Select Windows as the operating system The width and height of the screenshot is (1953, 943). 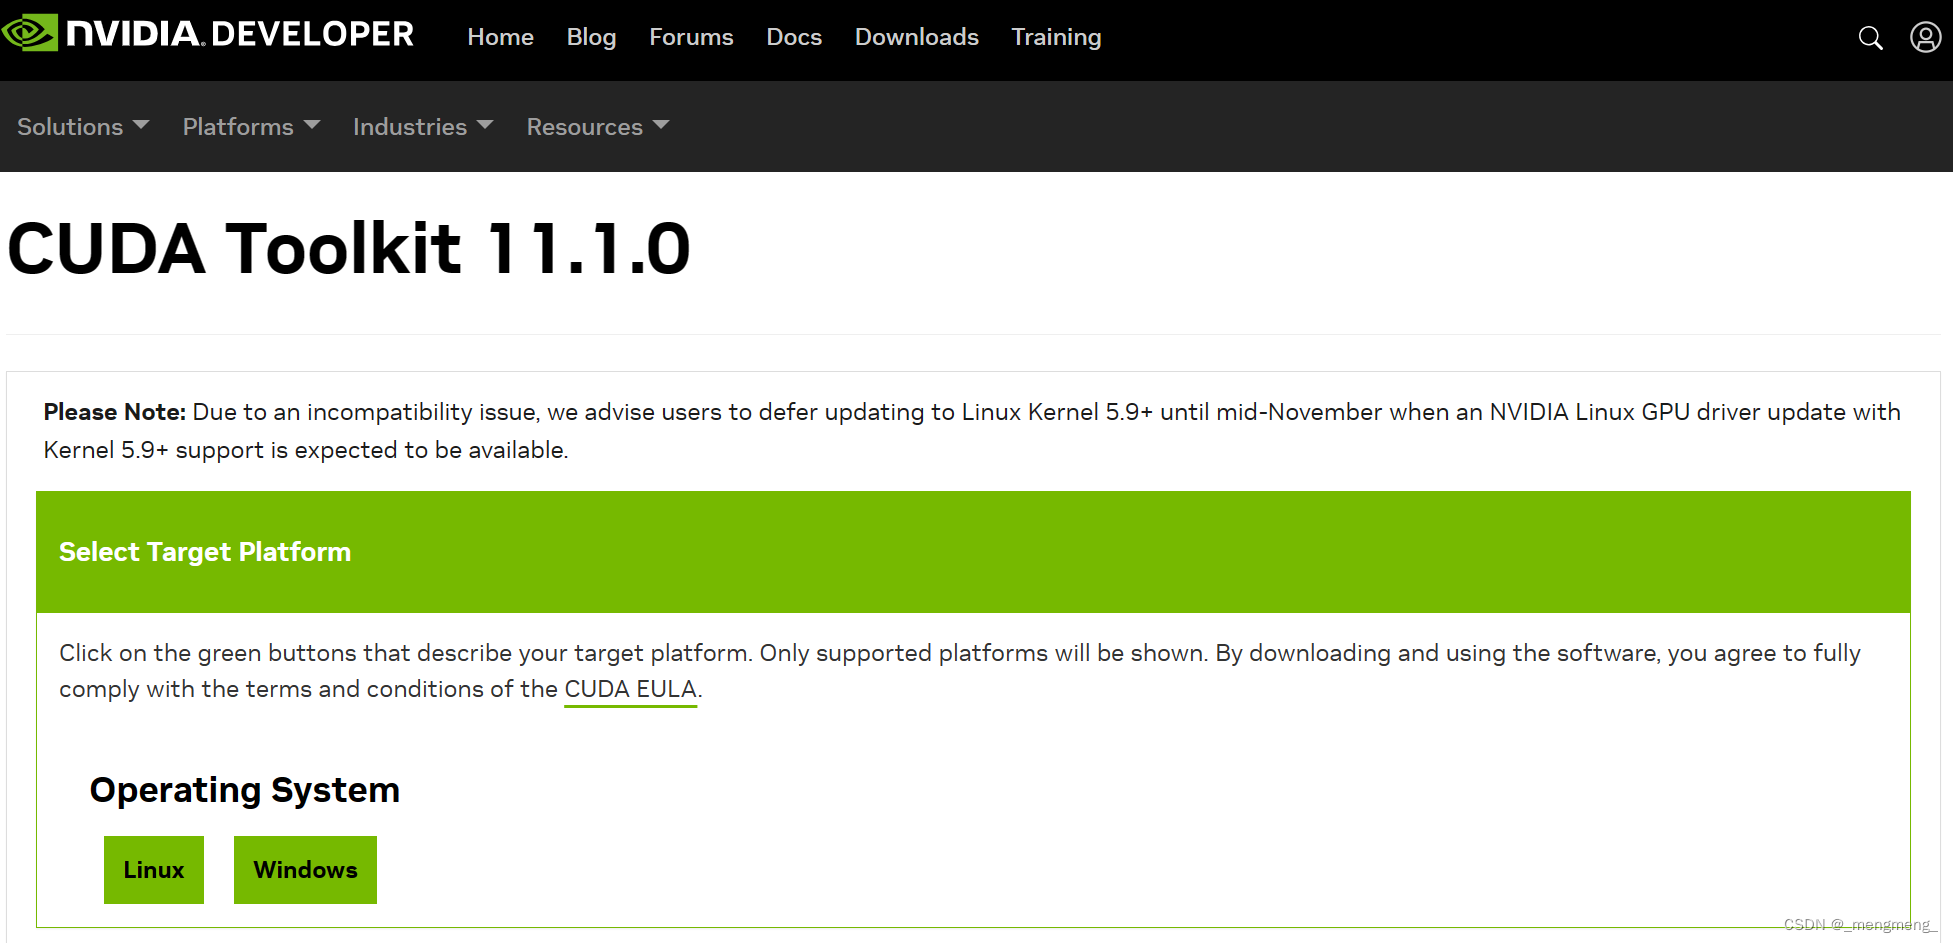(305, 869)
